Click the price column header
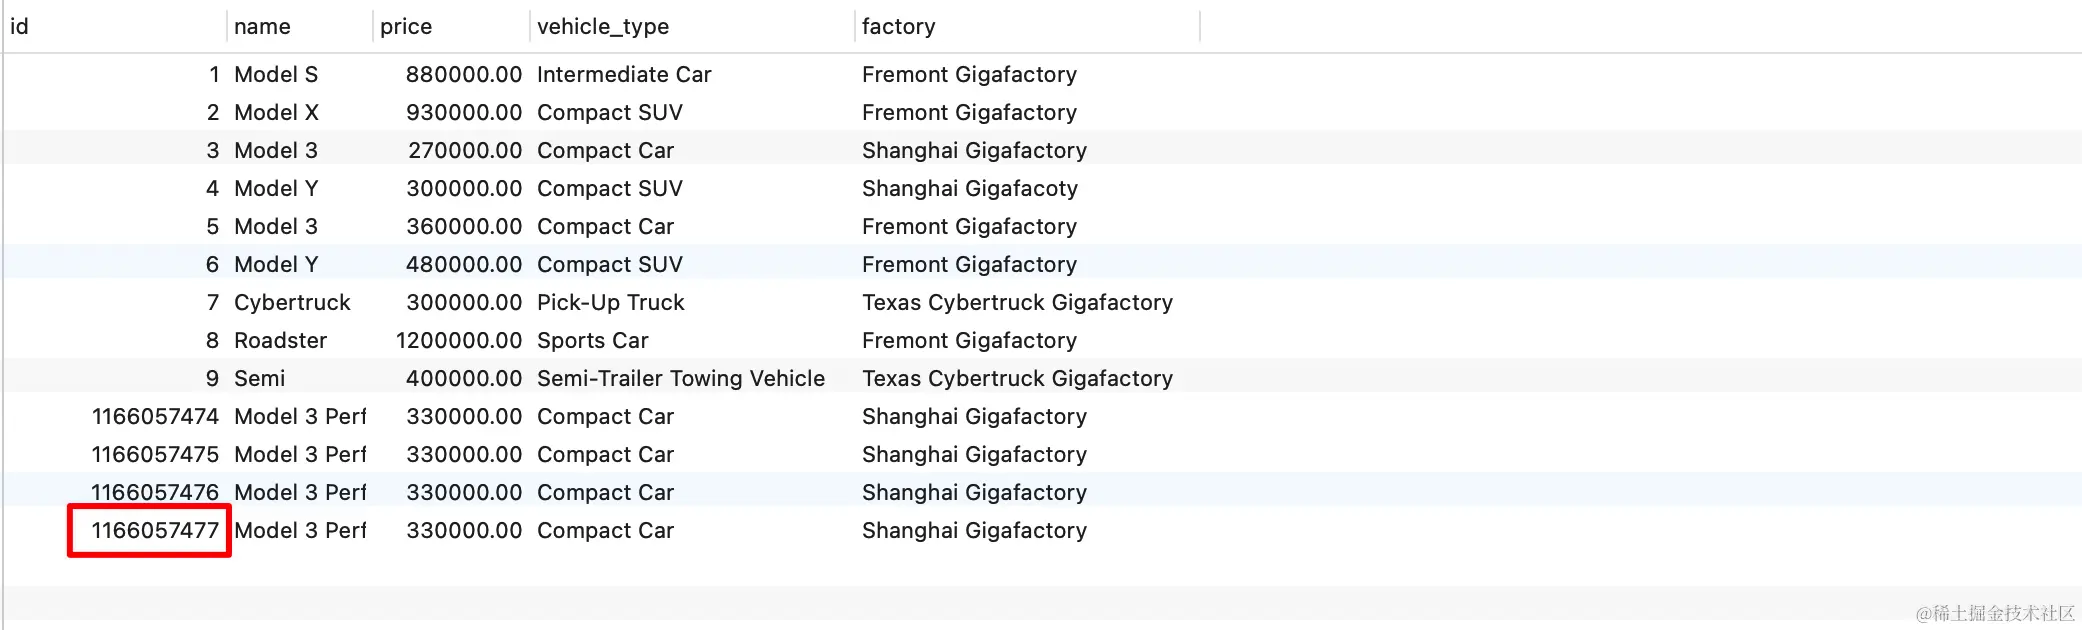2082x630 pixels. [451, 26]
